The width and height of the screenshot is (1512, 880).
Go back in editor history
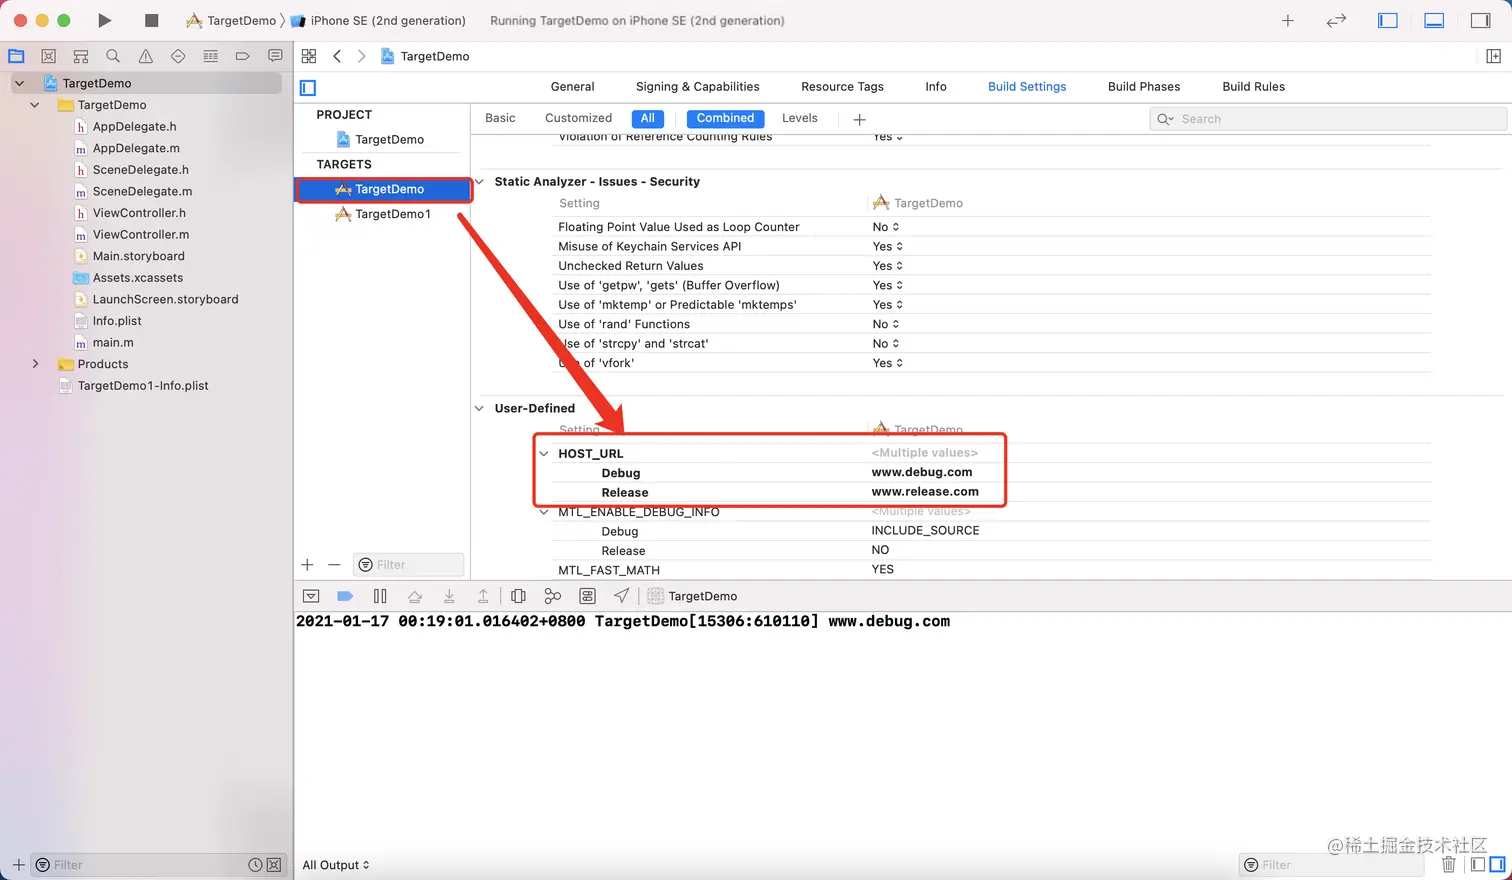point(337,56)
